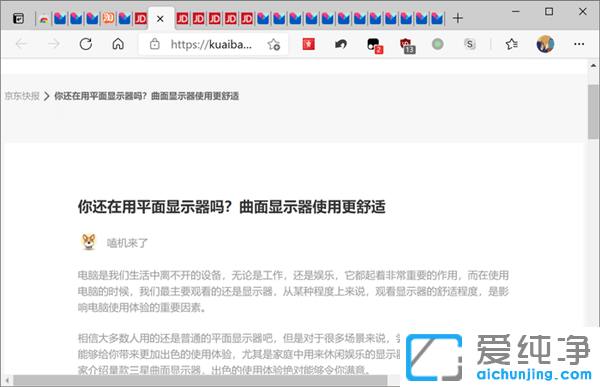The width and height of the screenshot is (600, 387).
Task: Open a new tab with plus button
Action: click(x=458, y=18)
